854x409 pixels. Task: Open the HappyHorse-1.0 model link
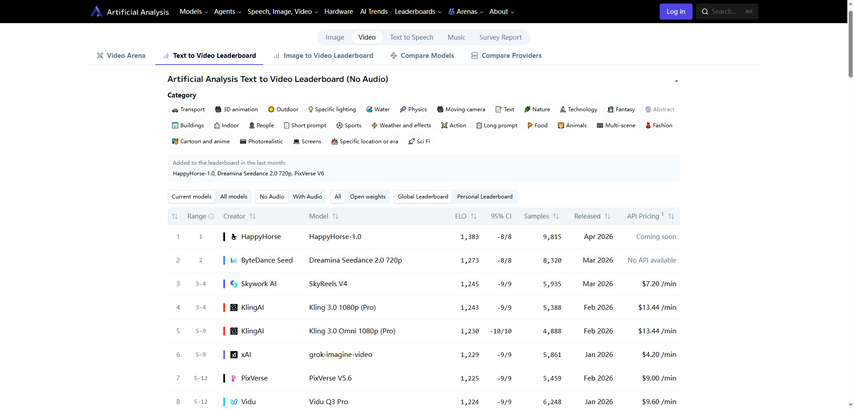(x=335, y=237)
